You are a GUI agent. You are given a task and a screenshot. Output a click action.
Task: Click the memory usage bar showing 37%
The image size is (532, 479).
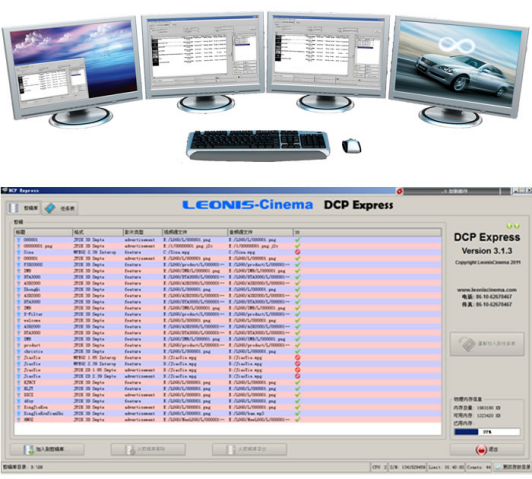[x=487, y=432]
